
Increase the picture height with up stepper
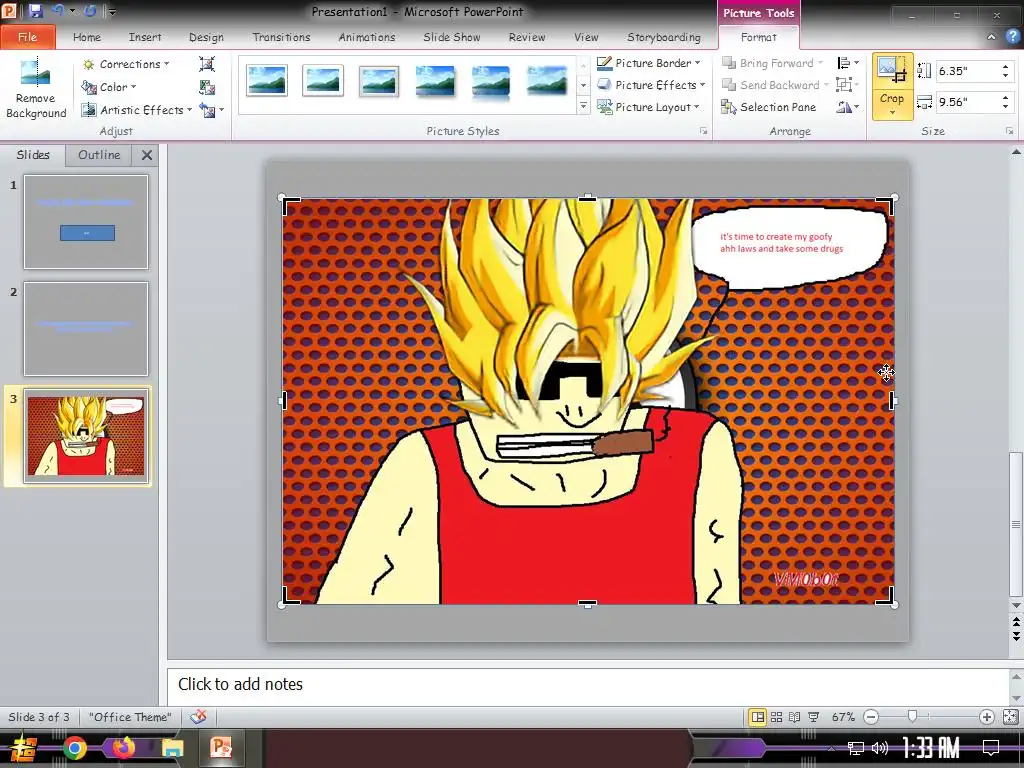pyautogui.click(x=1006, y=66)
